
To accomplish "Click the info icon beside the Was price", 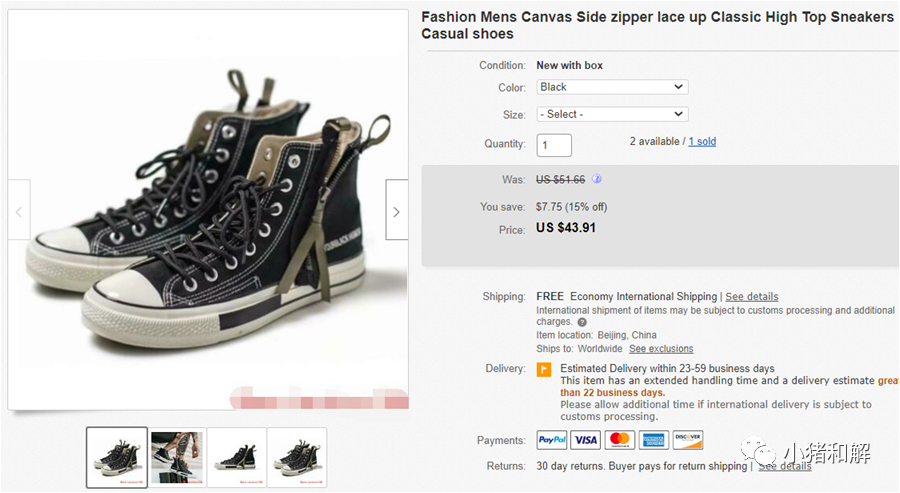I will point(597,180).
